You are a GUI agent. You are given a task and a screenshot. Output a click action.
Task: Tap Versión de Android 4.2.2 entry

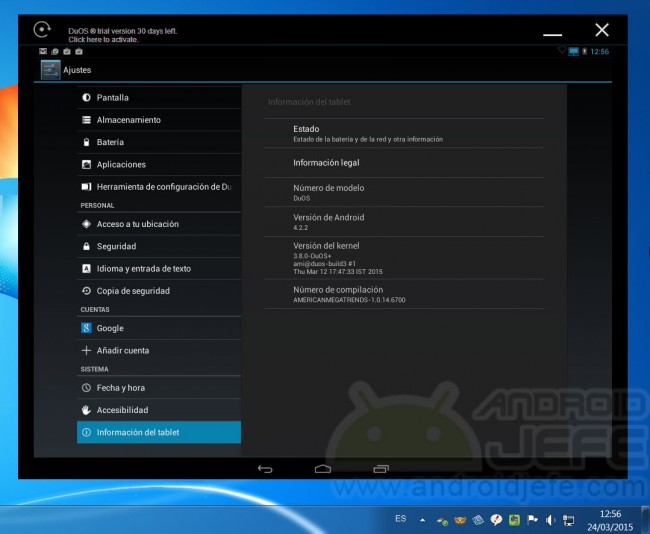tap(404, 222)
